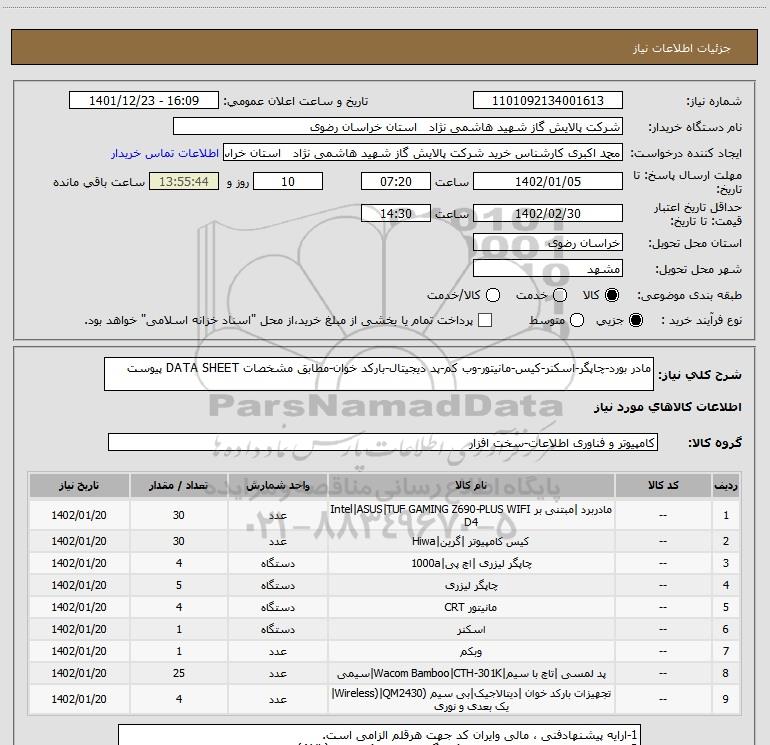The height and width of the screenshot is (745, 770).
Task: Click the شماره نیاز number field
Action: coord(547,102)
